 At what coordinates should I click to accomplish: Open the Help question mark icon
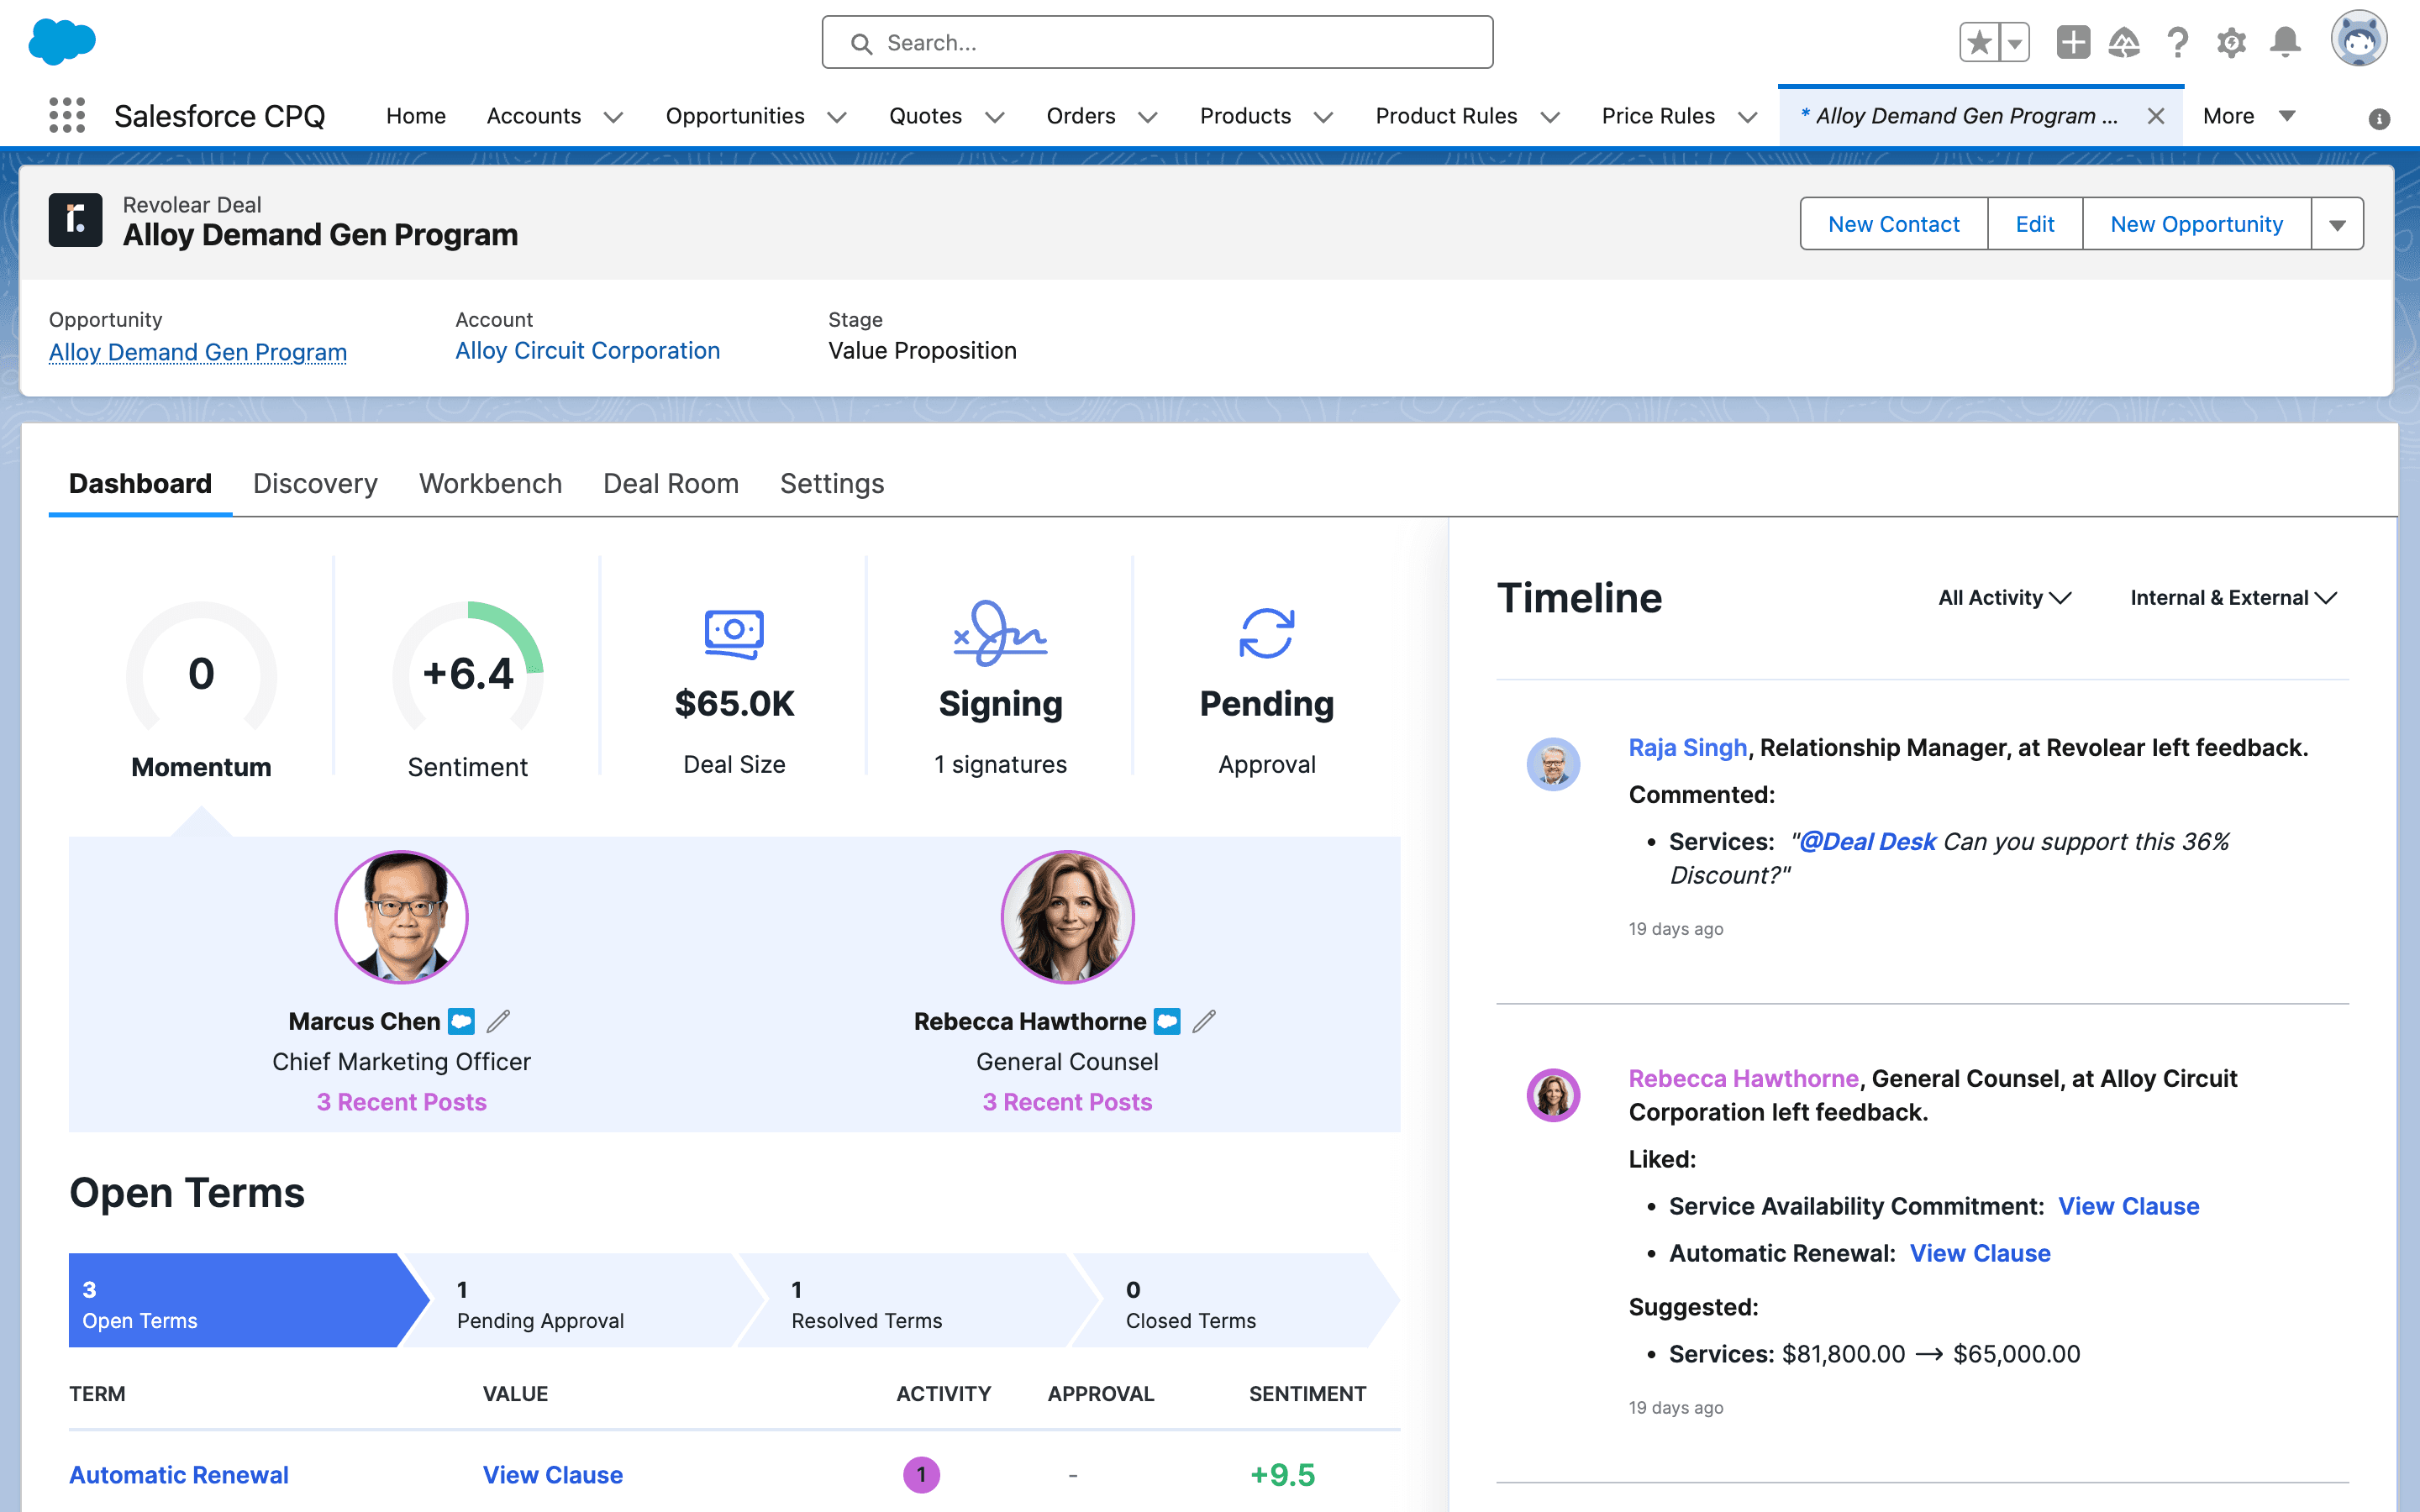click(x=2178, y=42)
